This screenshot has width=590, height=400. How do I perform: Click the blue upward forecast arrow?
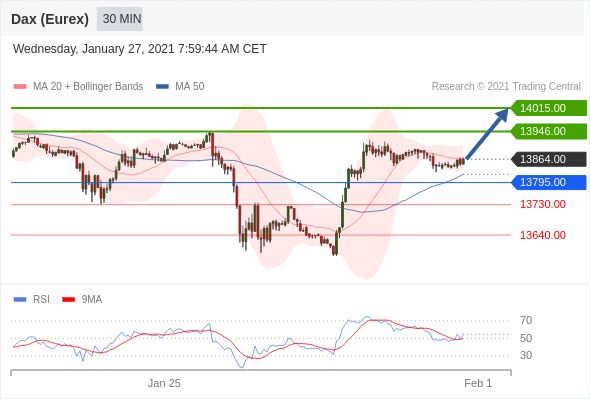487,134
